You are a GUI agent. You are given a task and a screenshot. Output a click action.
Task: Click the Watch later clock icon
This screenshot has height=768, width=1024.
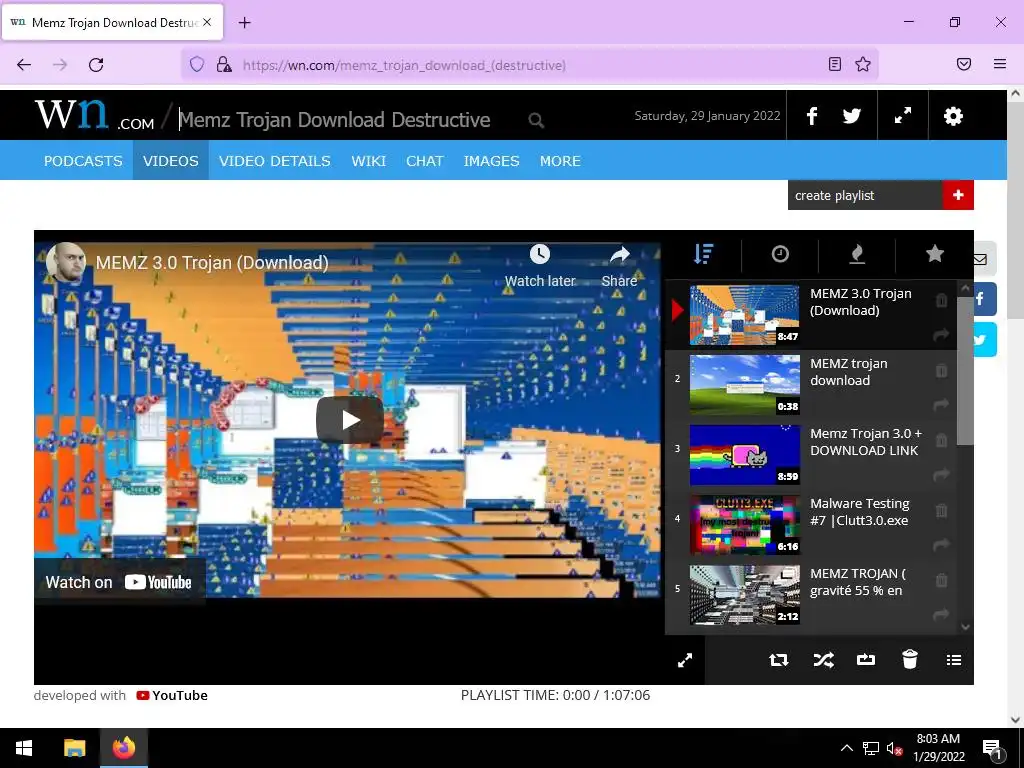coord(539,254)
